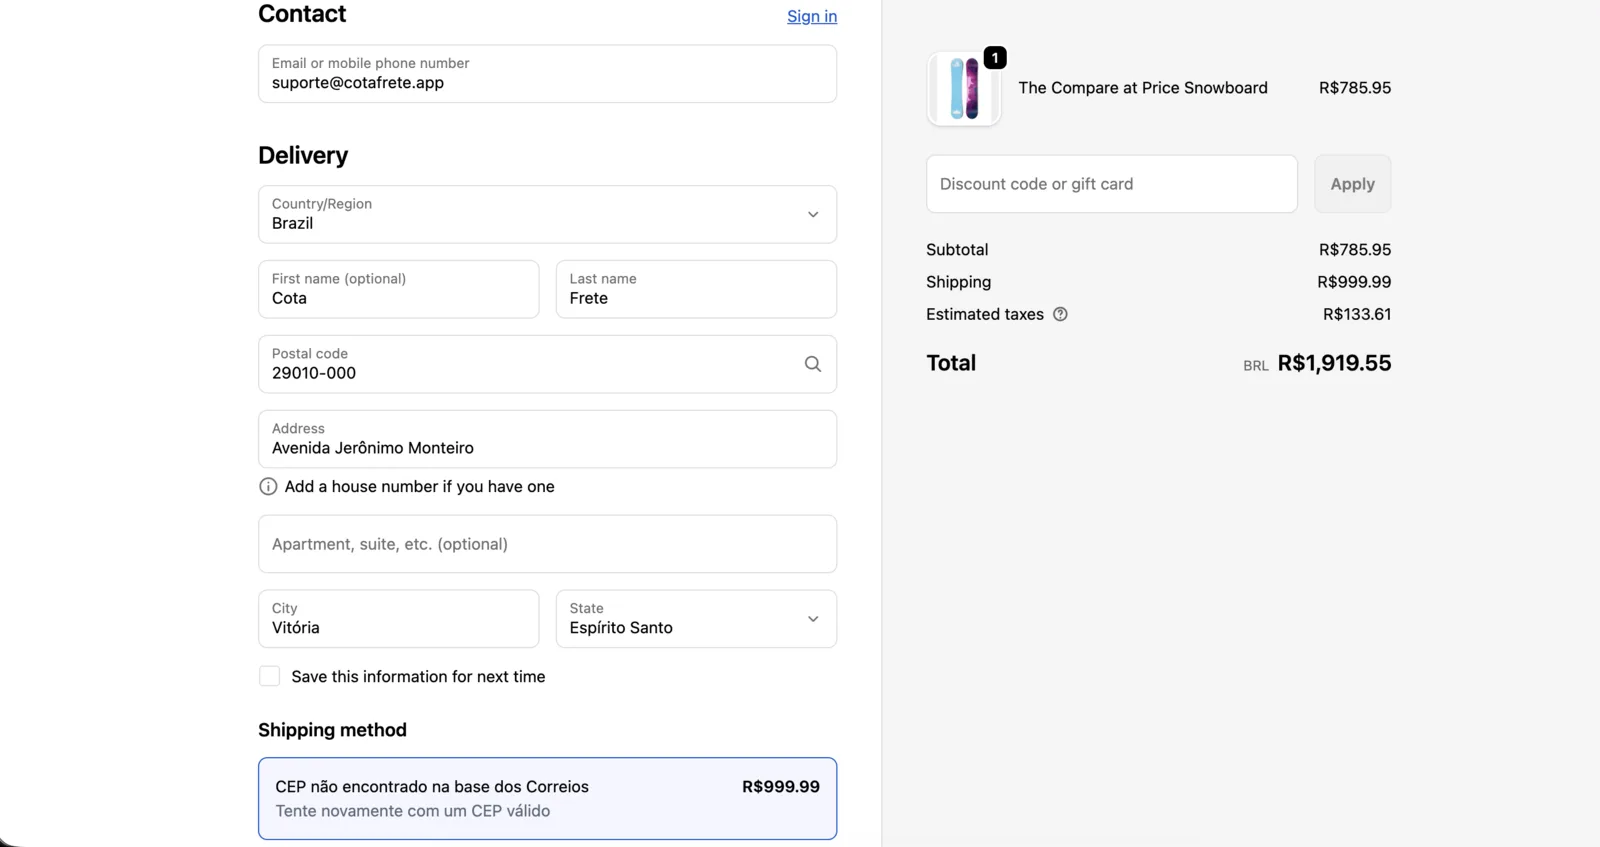Image resolution: width=1600 pixels, height=847 pixels.
Task: Click the Tente novamente com um CEP válido text
Action: click(413, 811)
